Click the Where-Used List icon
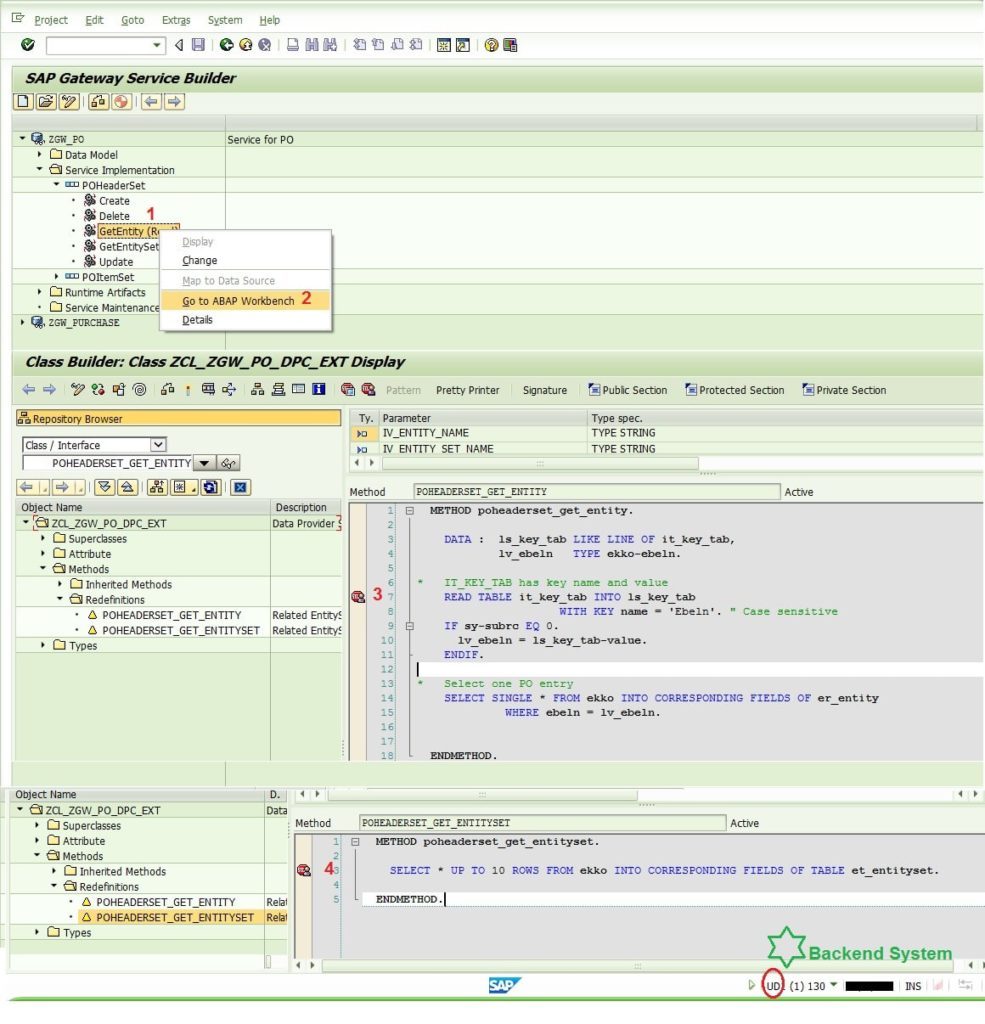 [229, 389]
